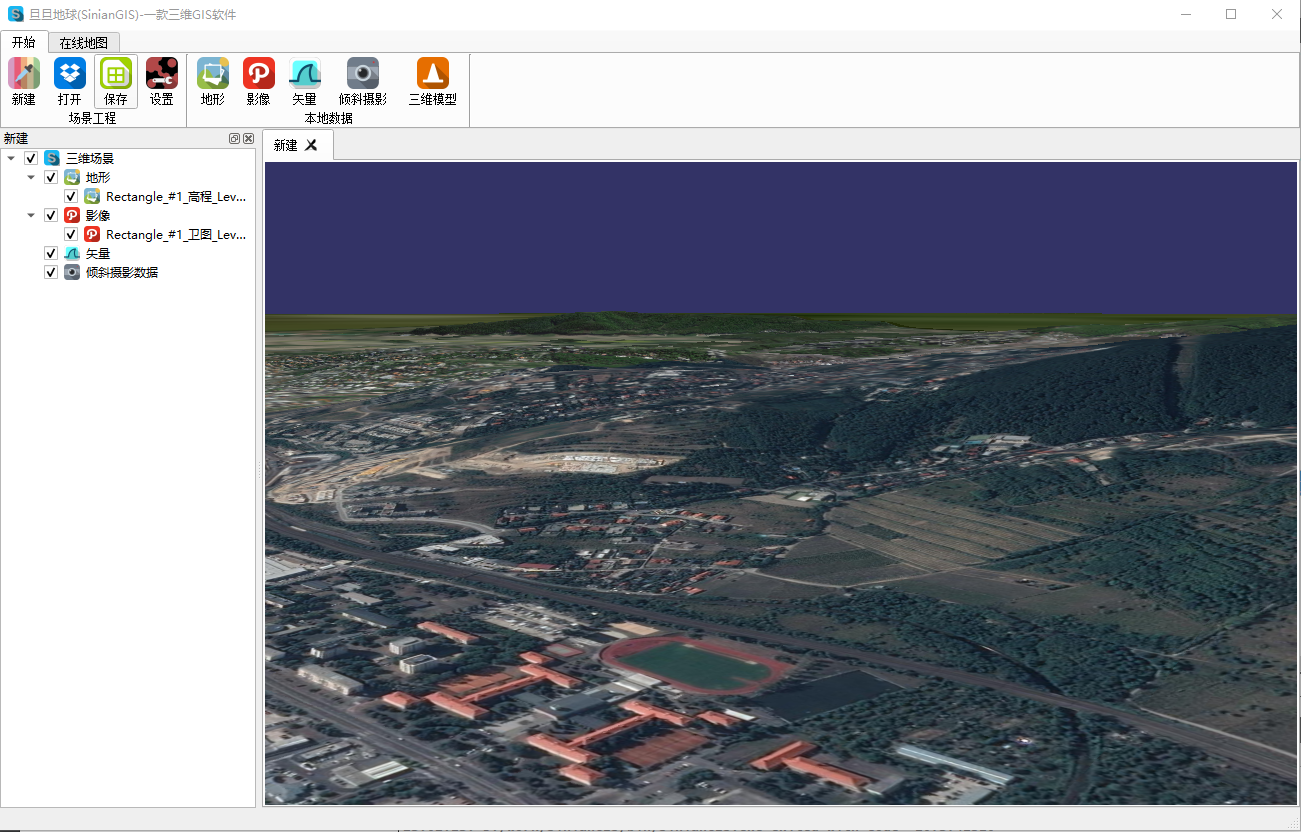Image resolution: width=1301 pixels, height=832 pixels.
Task: Open a scene with 打开 icon
Action: pos(70,73)
